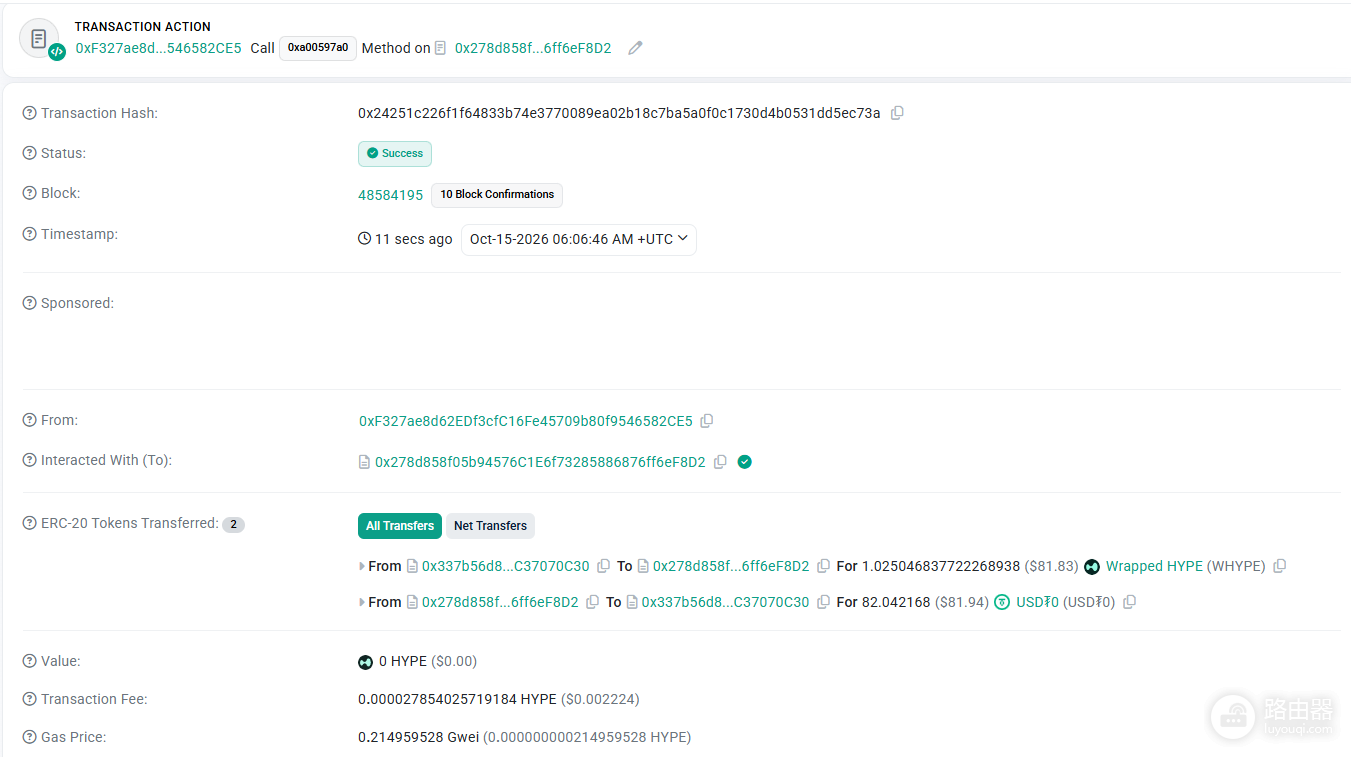
Task: Open sender 0x337b56d8 in WHYPE row
Action: tap(506, 566)
